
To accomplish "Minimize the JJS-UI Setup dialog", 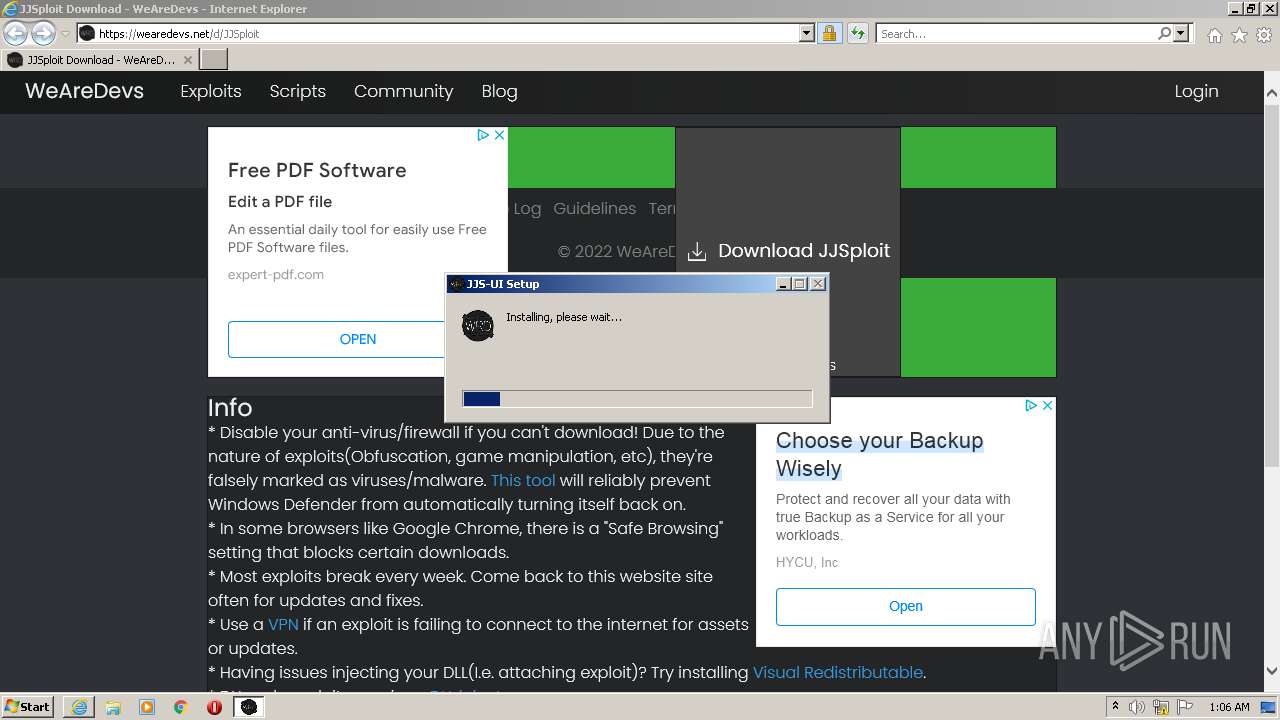I will [x=784, y=284].
